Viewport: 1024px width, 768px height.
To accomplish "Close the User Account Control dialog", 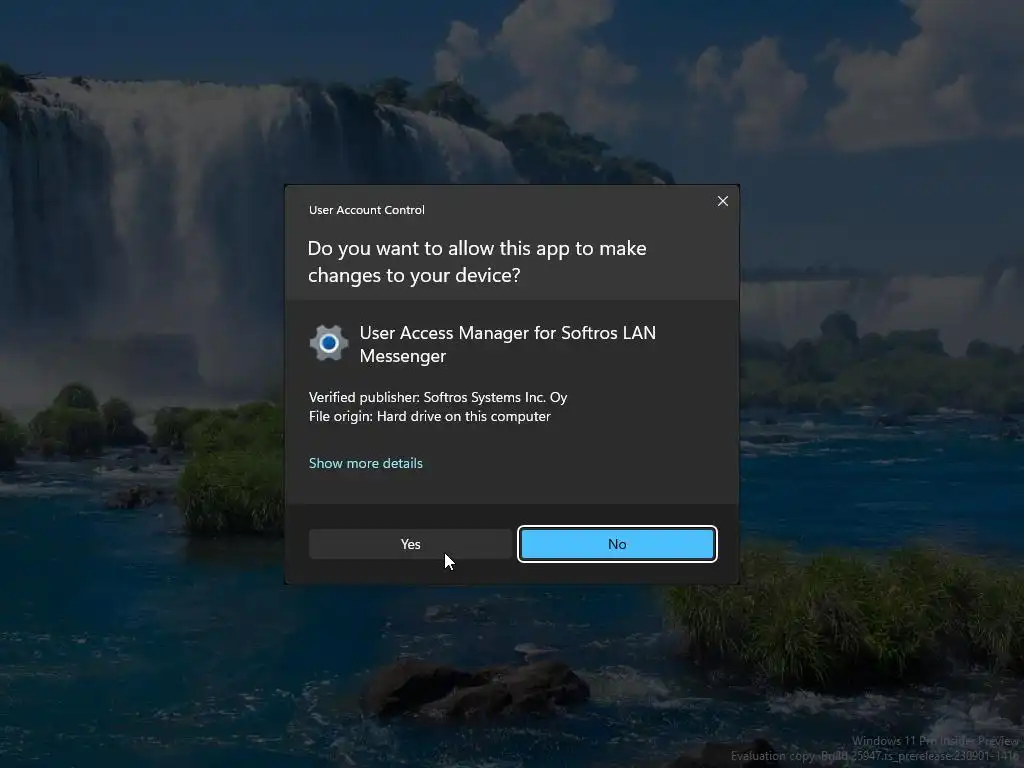I will click(x=722, y=201).
